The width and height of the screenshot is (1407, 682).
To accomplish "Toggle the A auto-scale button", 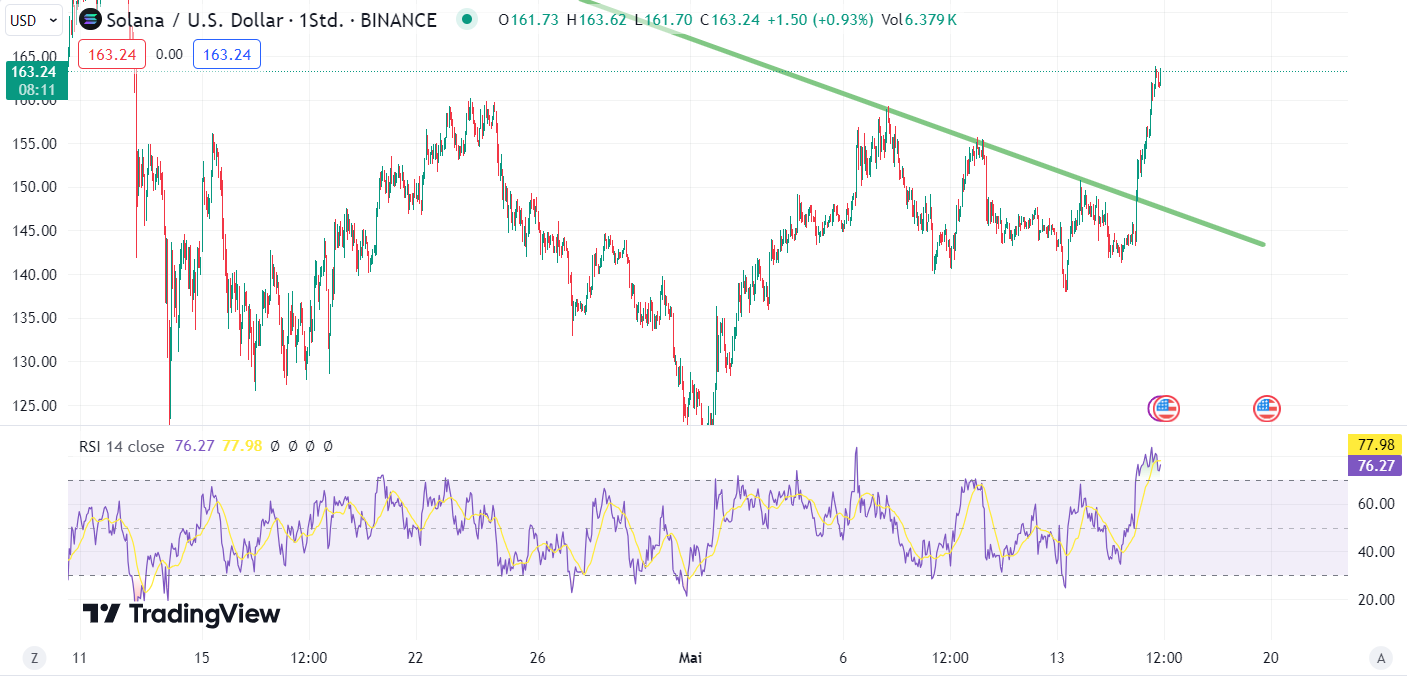I will click(1381, 658).
